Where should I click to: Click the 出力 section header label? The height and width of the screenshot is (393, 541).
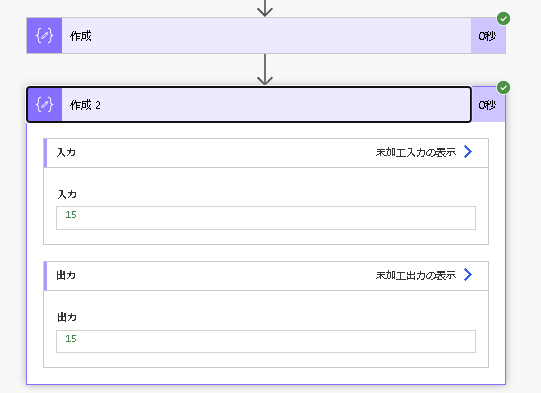tap(66, 275)
